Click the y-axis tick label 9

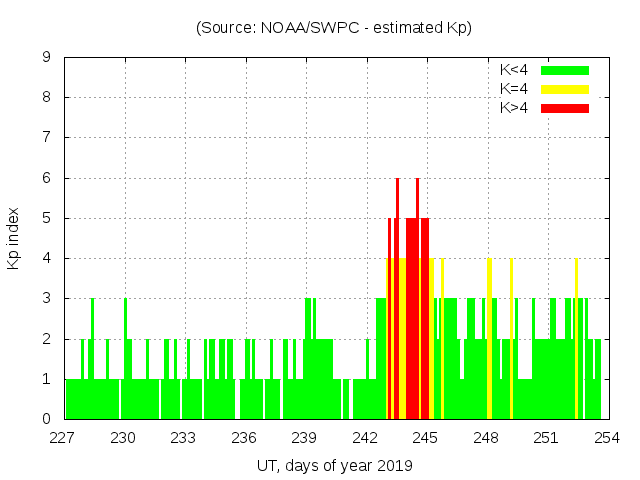[46, 58]
